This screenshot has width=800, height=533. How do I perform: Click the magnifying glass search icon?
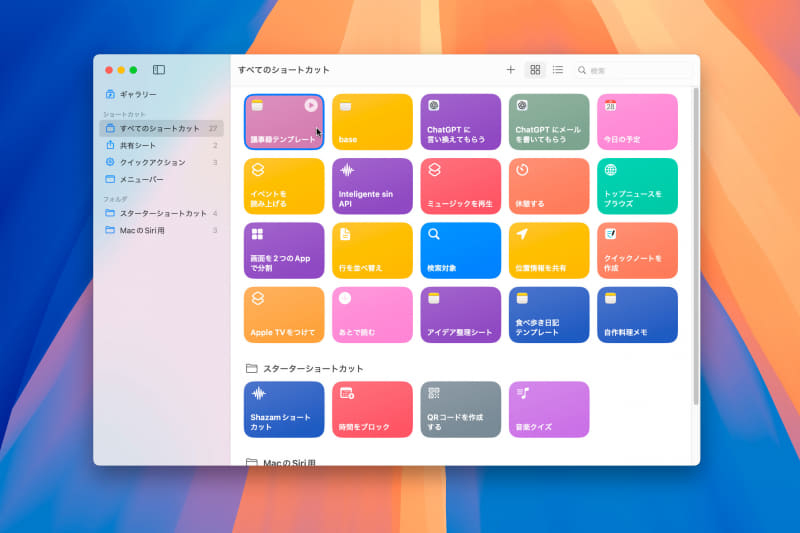[x=582, y=70]
